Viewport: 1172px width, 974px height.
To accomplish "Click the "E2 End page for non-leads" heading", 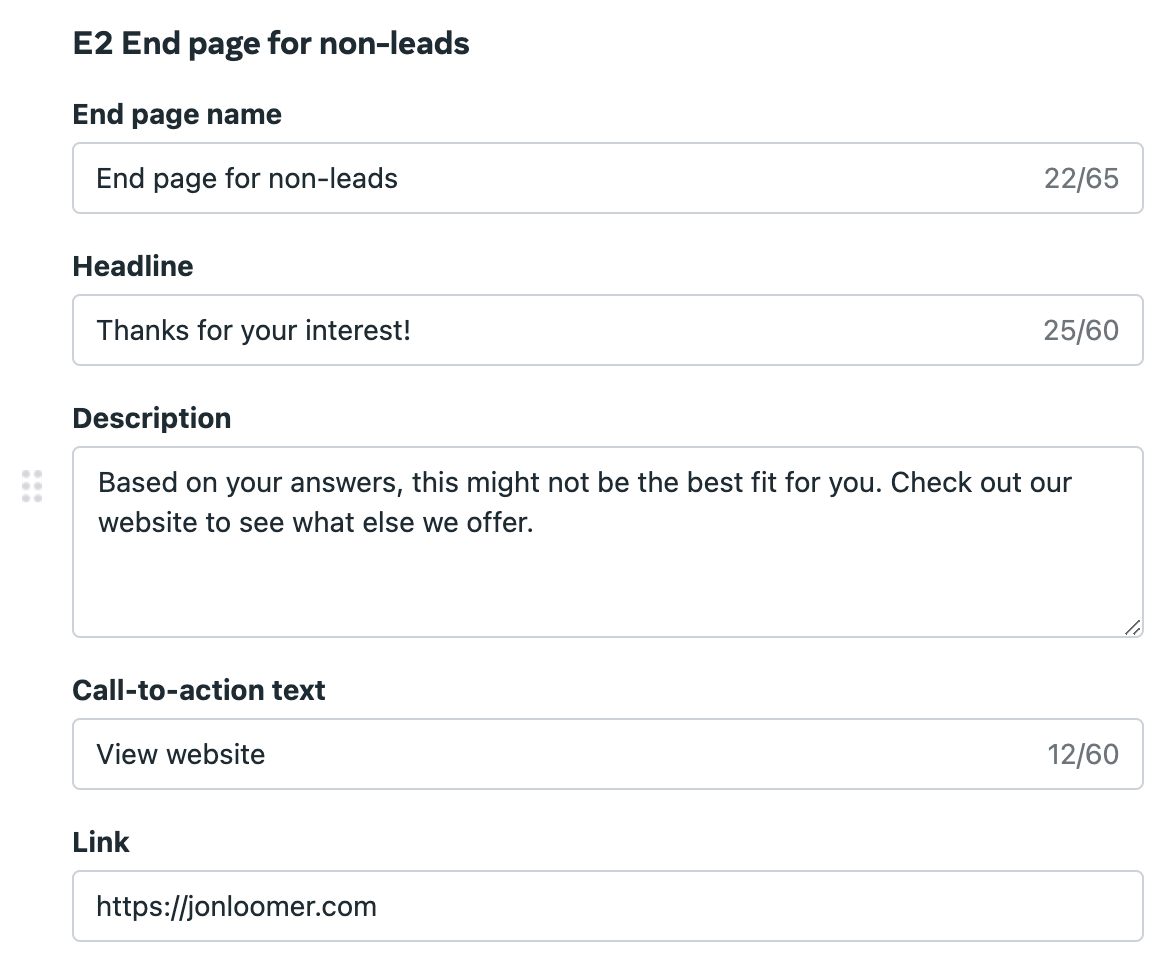I will click(x=271, y=43).
